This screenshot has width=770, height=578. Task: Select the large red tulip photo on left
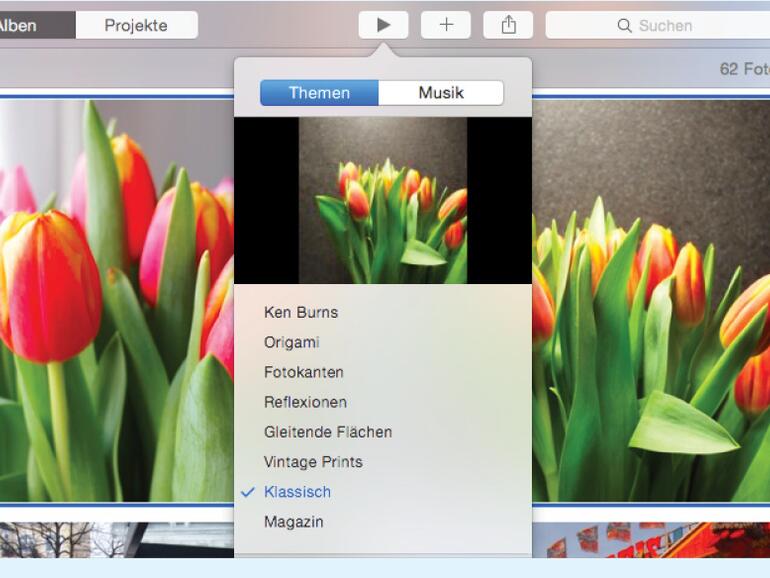(x=117, y=301)
